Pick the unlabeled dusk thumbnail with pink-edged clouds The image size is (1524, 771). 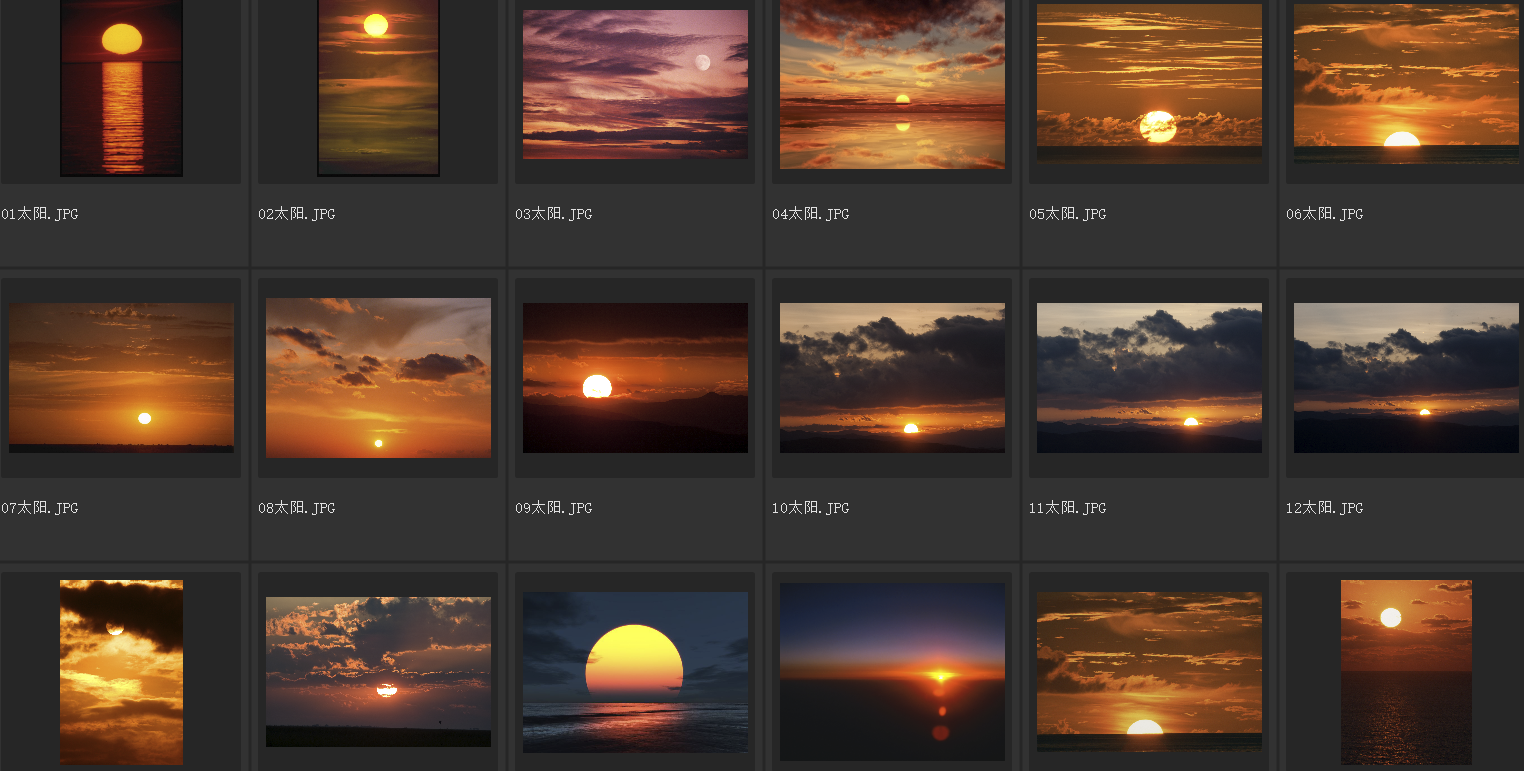[x=378, y=672]
